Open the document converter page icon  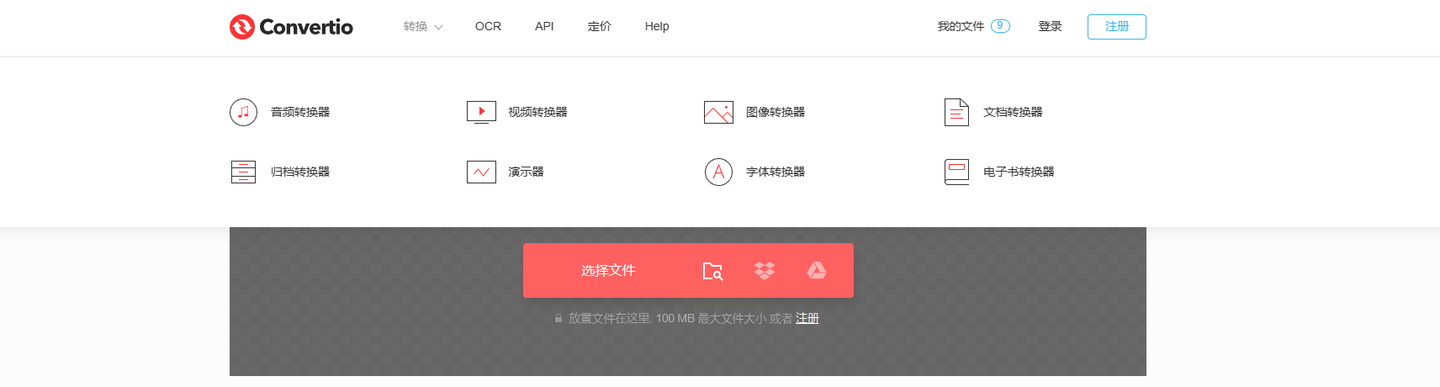(957, 112)
